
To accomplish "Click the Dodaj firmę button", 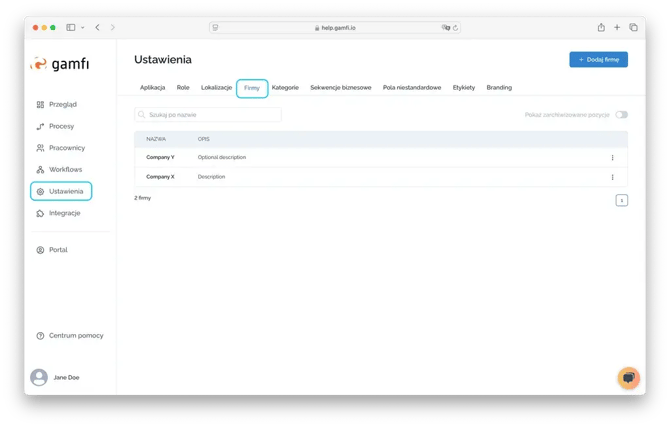I will pos(598,60).
